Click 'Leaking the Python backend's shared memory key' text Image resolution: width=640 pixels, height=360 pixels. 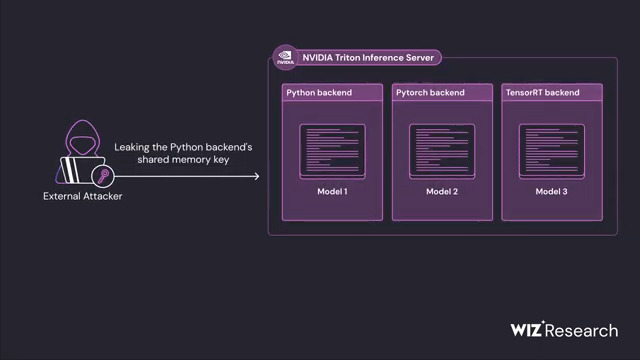click(183, 153)
